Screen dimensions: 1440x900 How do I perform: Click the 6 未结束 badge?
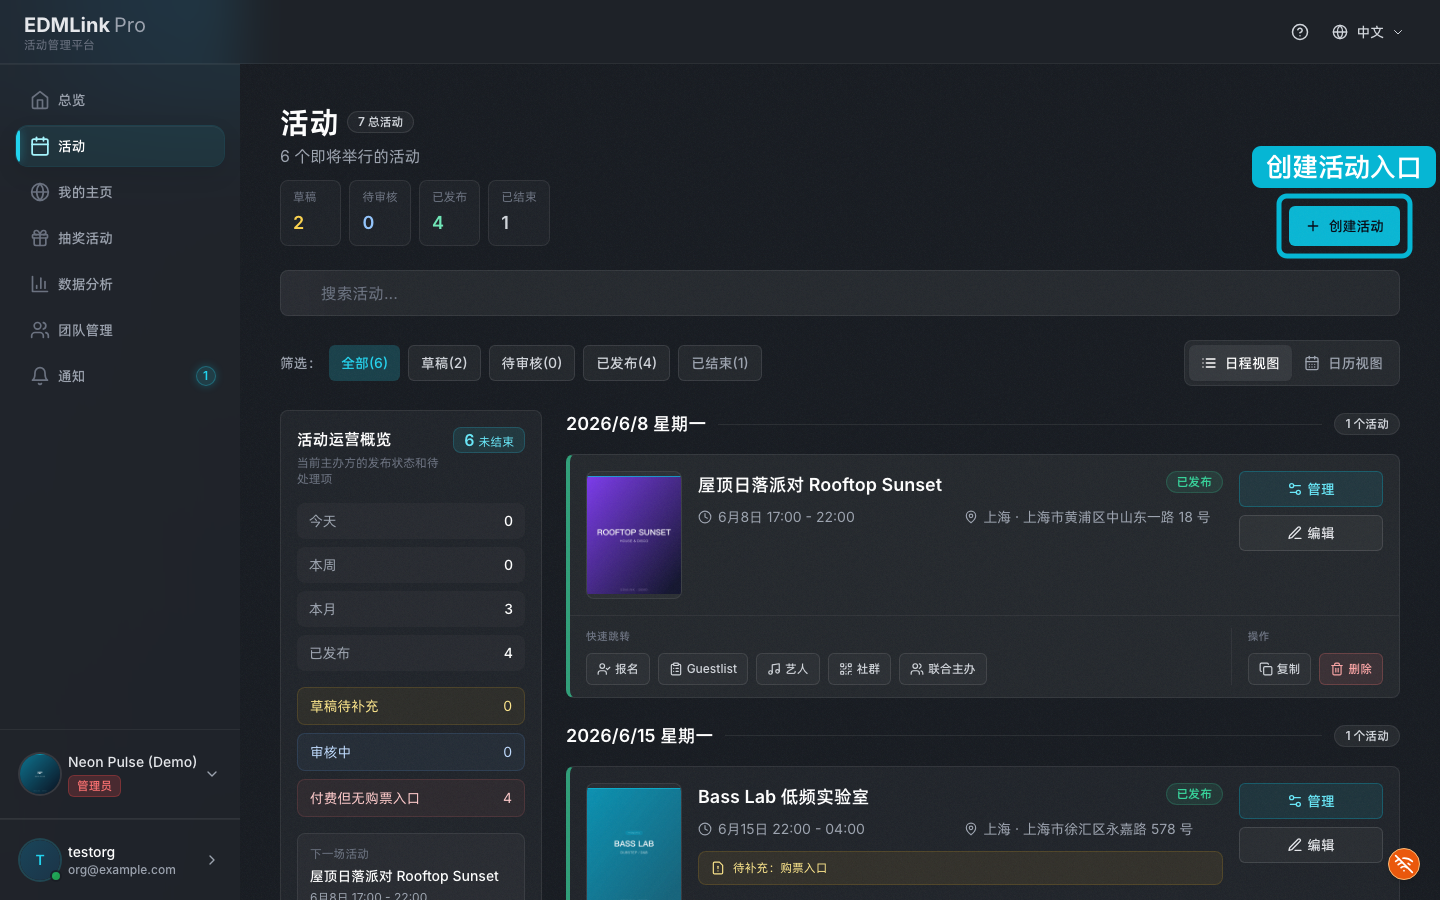(x=489, y=441)
